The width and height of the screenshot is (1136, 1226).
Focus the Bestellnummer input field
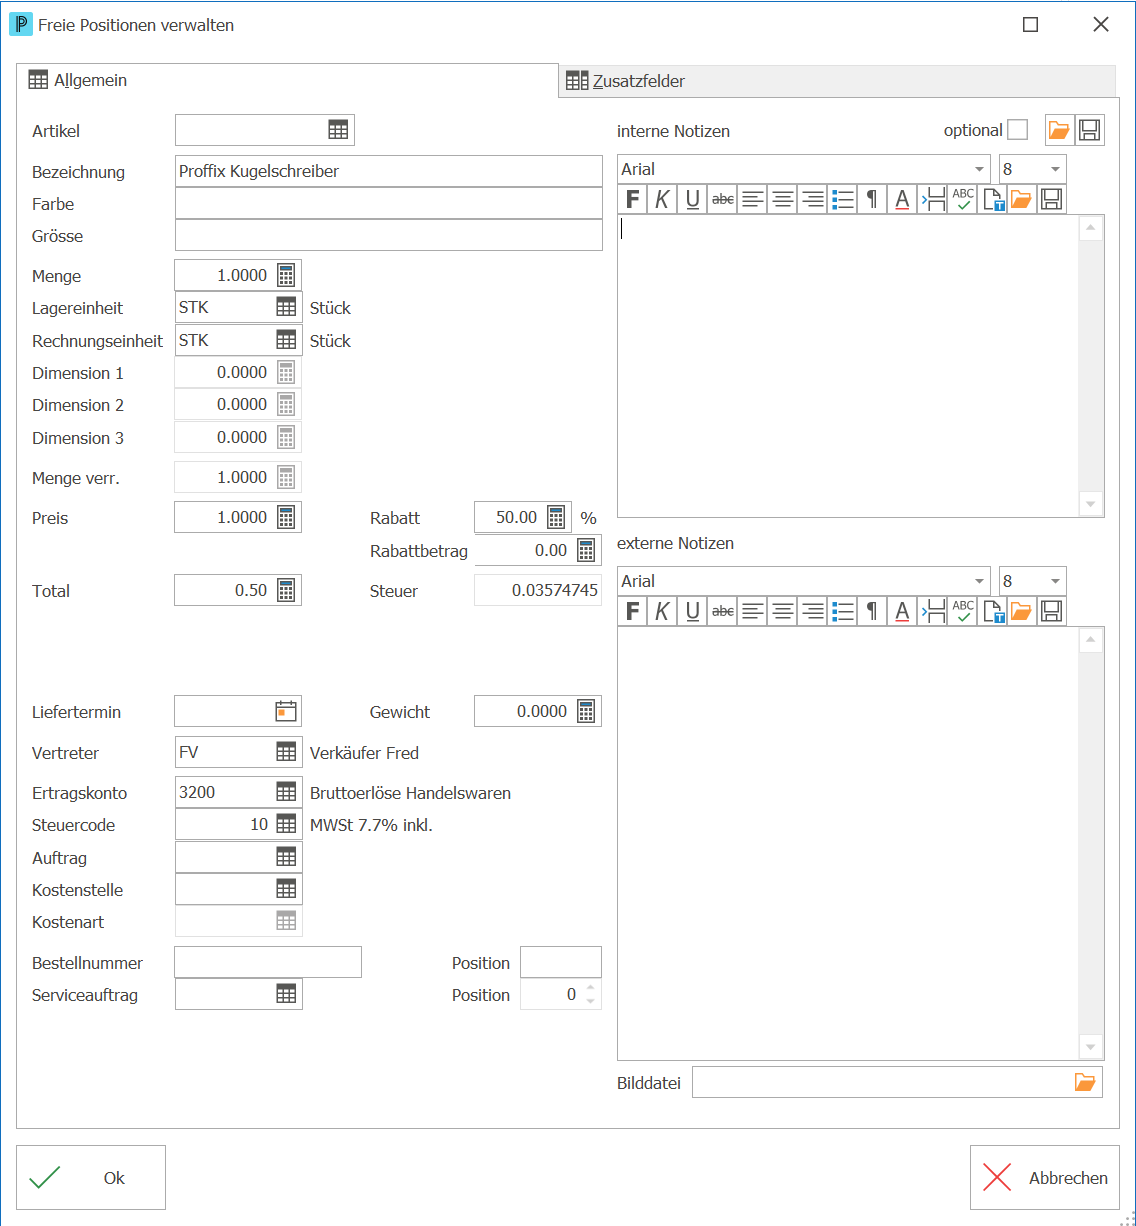268,962
